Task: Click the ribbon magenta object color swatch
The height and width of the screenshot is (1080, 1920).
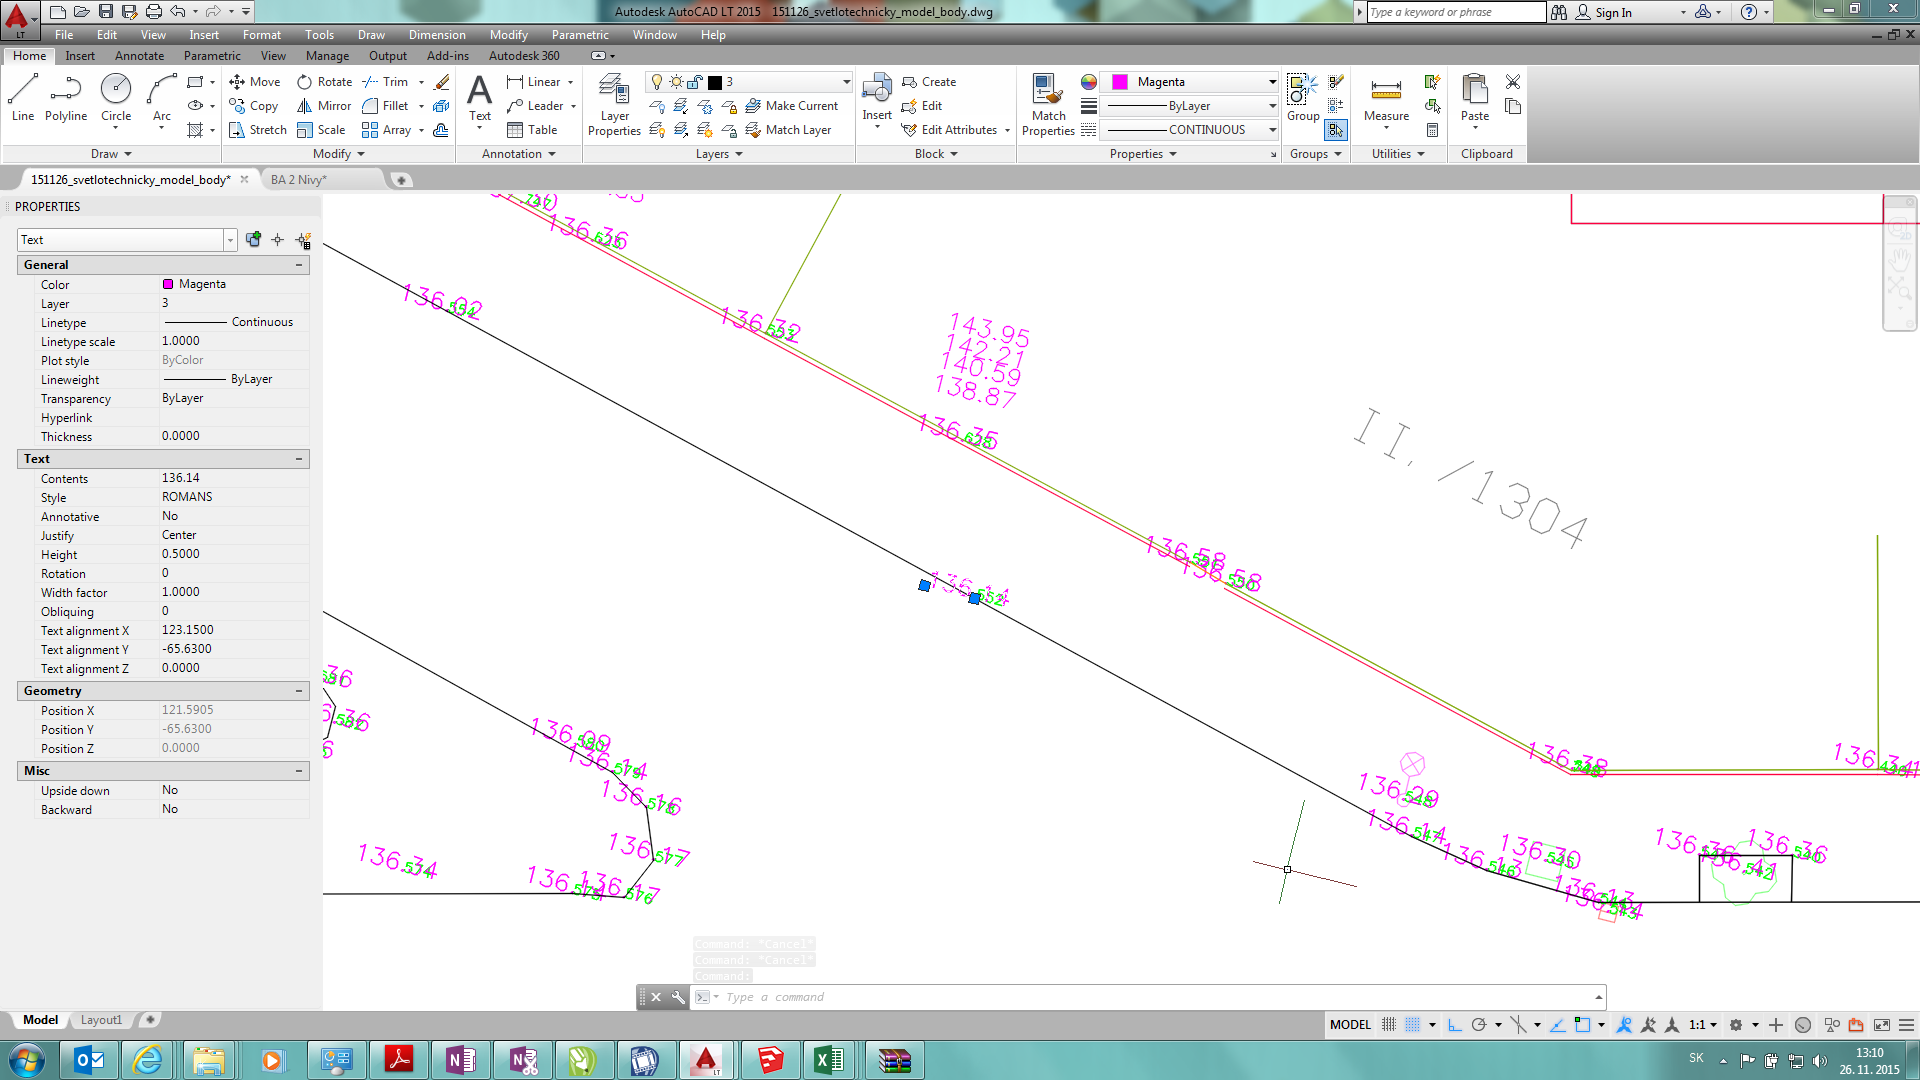Action: [x=1120, y=82]
